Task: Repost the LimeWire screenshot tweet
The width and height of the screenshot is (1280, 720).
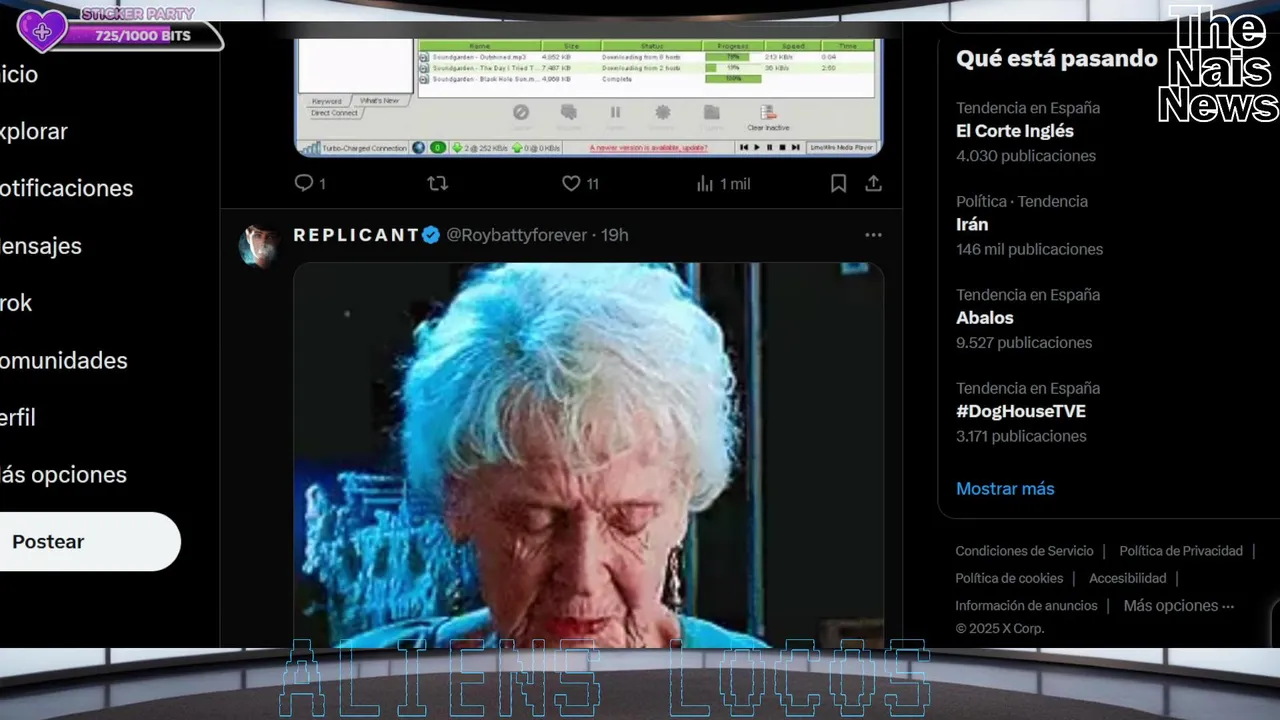Action: [437, 183]
